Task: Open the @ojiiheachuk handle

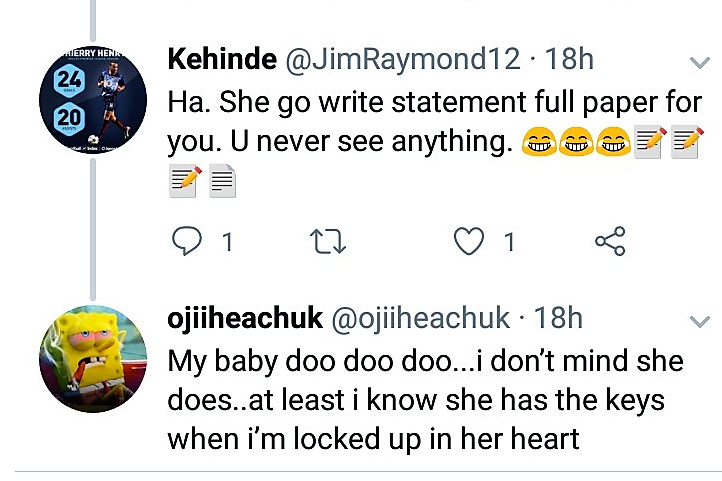Action: click(420, 319)
